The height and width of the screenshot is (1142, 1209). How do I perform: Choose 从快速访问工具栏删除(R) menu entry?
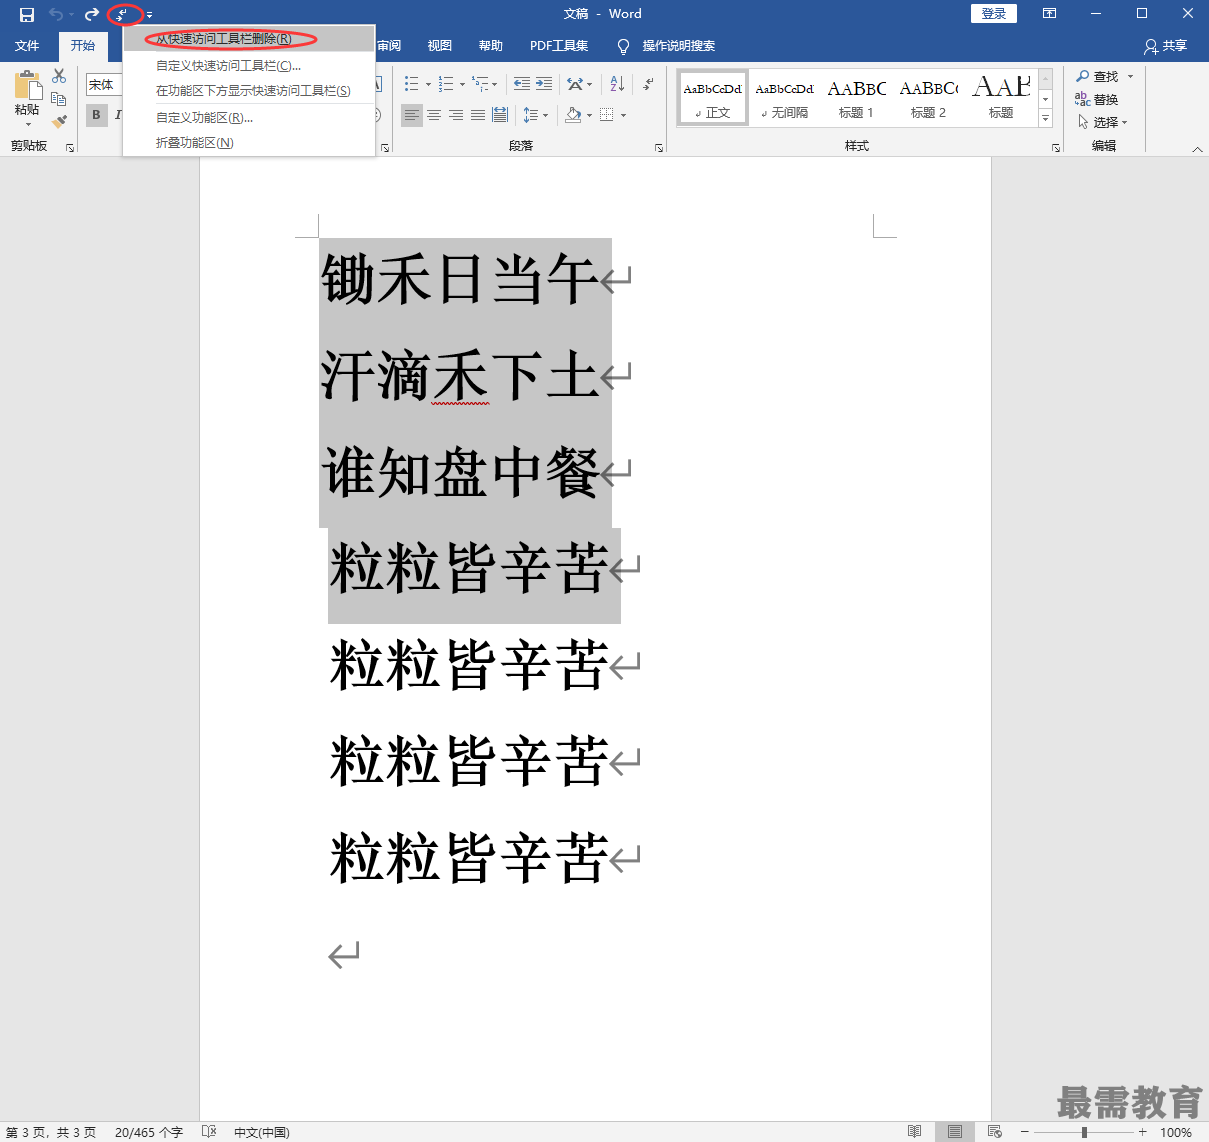point(249,39)
